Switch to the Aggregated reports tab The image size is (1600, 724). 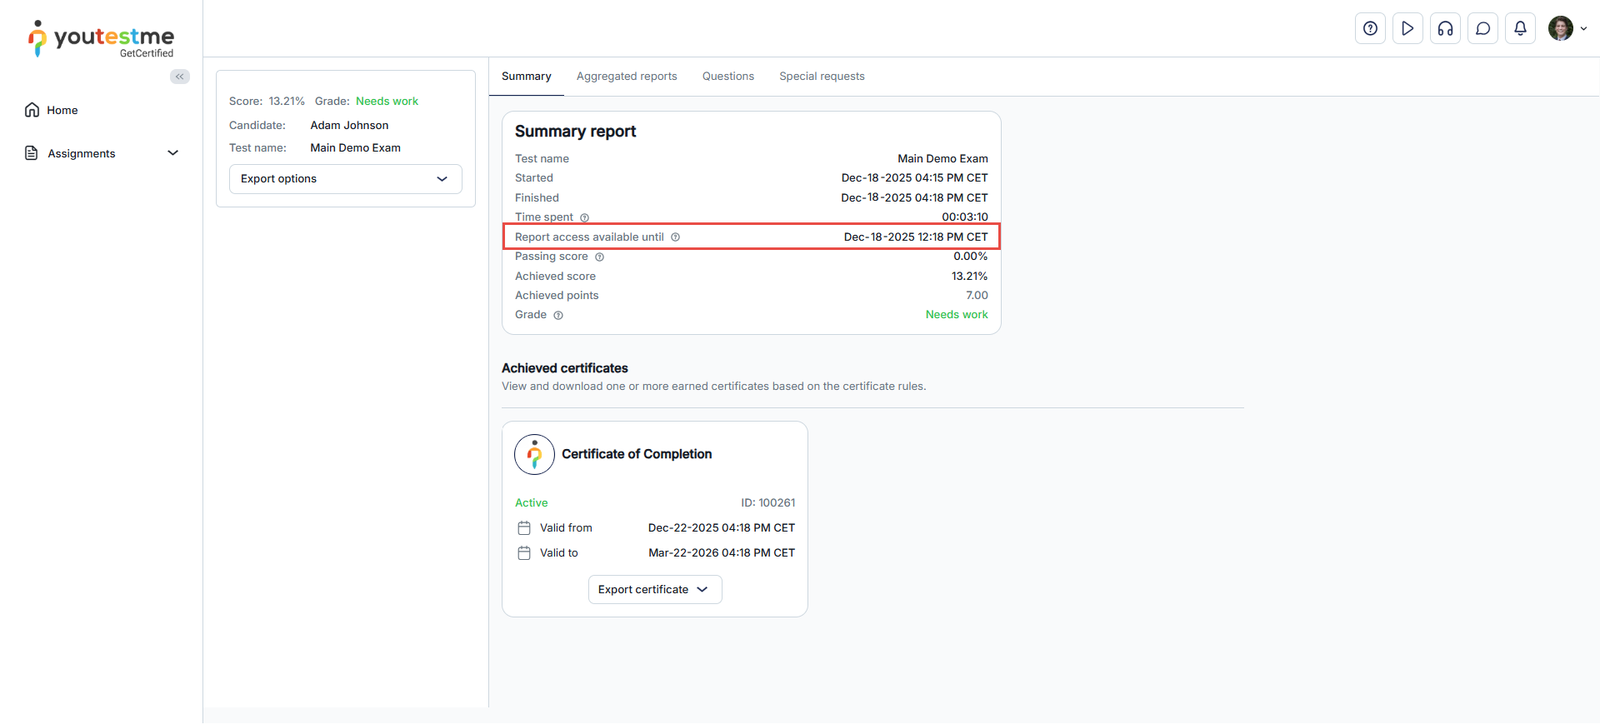pyautogui.click(x=626, y=76)
